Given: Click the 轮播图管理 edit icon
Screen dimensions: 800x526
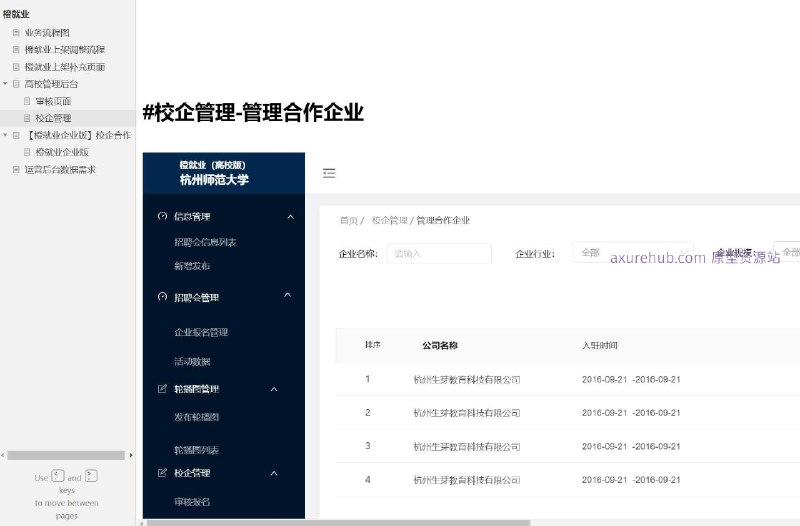Looking at the screenshot, I should (x=162, y=389).
